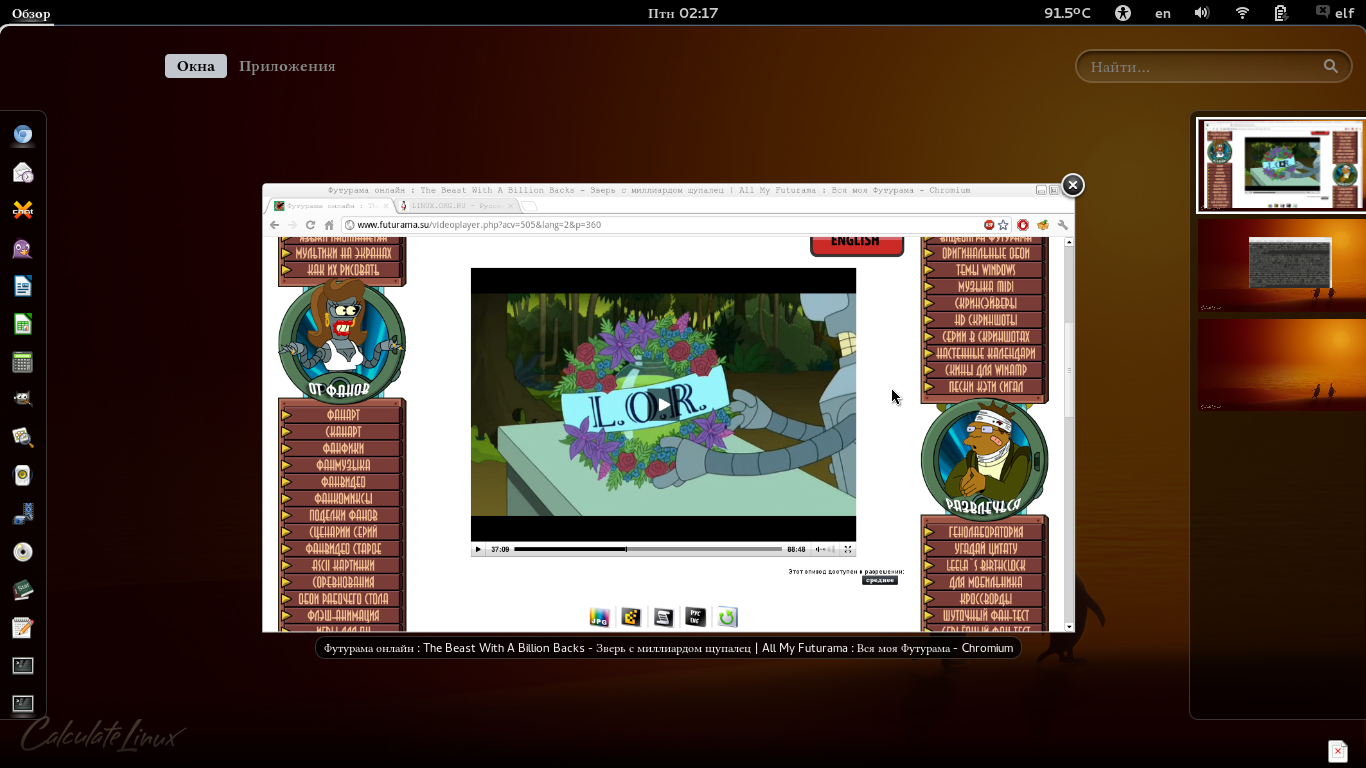Select the LINUX.ORG.RU browser tab
Screen dimensions: 1366x768
454,205
